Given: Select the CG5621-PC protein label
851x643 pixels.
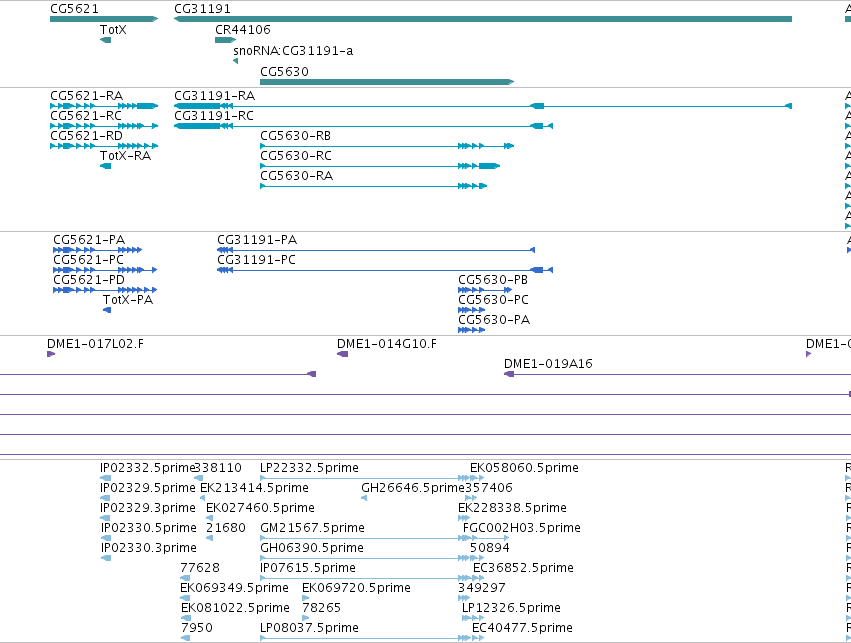Looking at the screenshot, I should (x=88, y=260).
